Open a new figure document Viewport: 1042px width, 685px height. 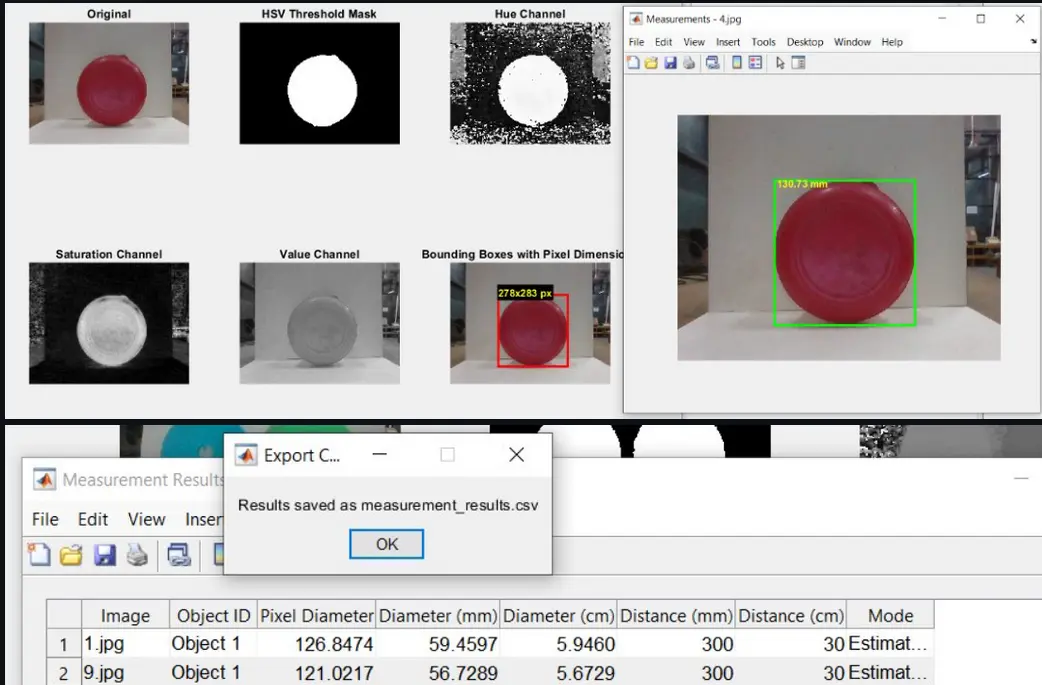(634, 62)
